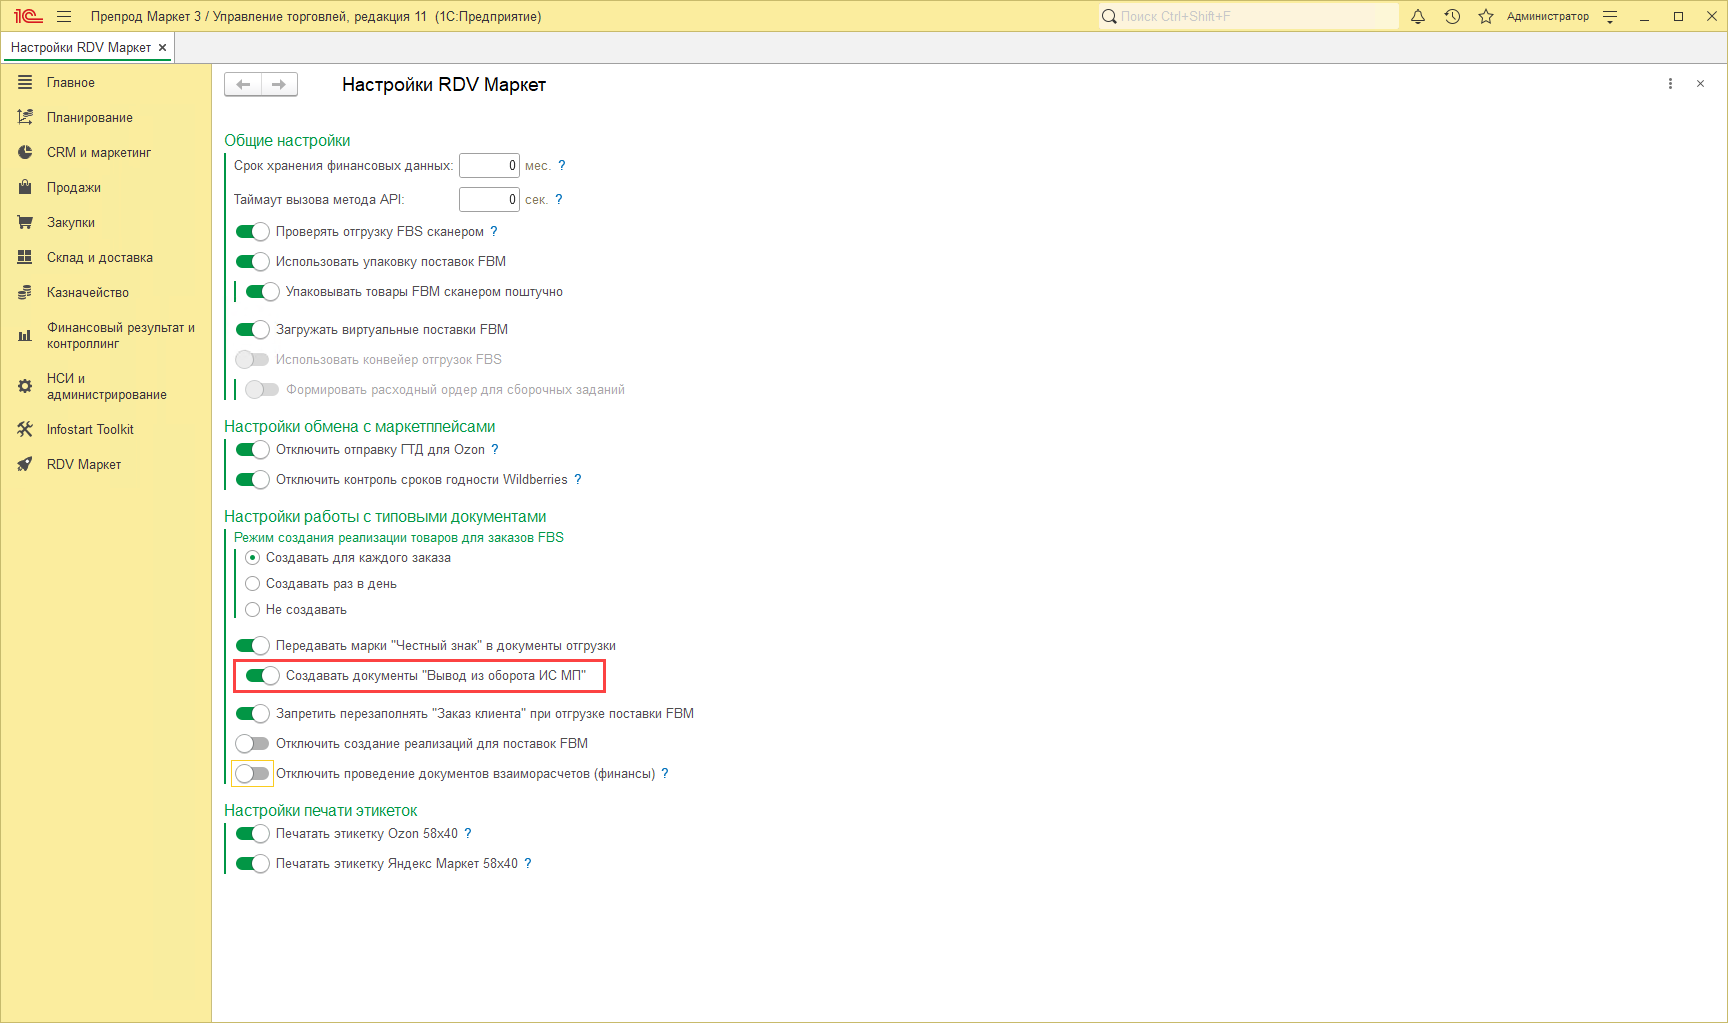Click the Склад и доставка grid icon
The image size is (1728, 1023).
click(x=25, y=257)
